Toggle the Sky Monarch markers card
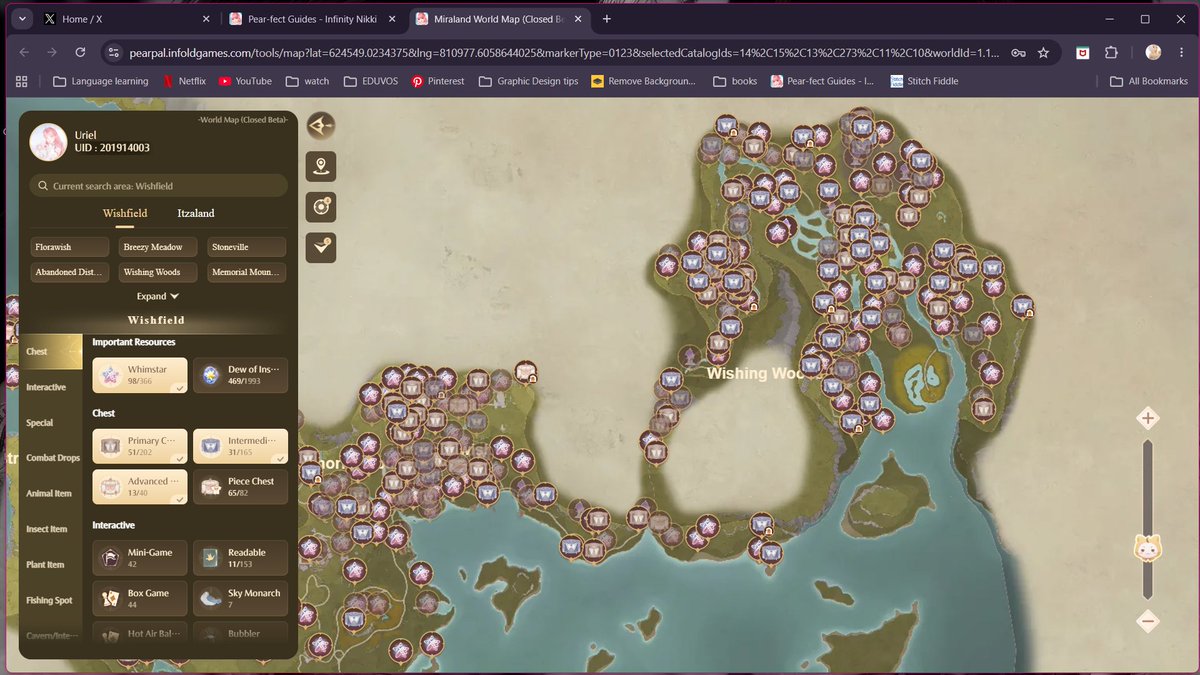Viewport: 1200px width, 675px height. (240, 599)
